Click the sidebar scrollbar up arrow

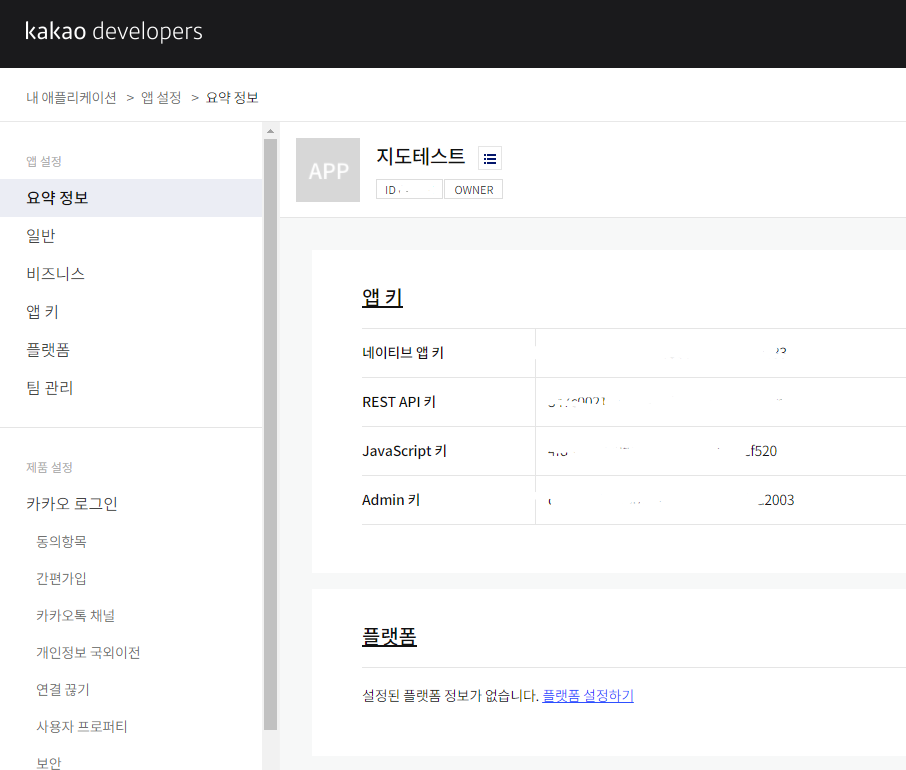coord(270,131)
